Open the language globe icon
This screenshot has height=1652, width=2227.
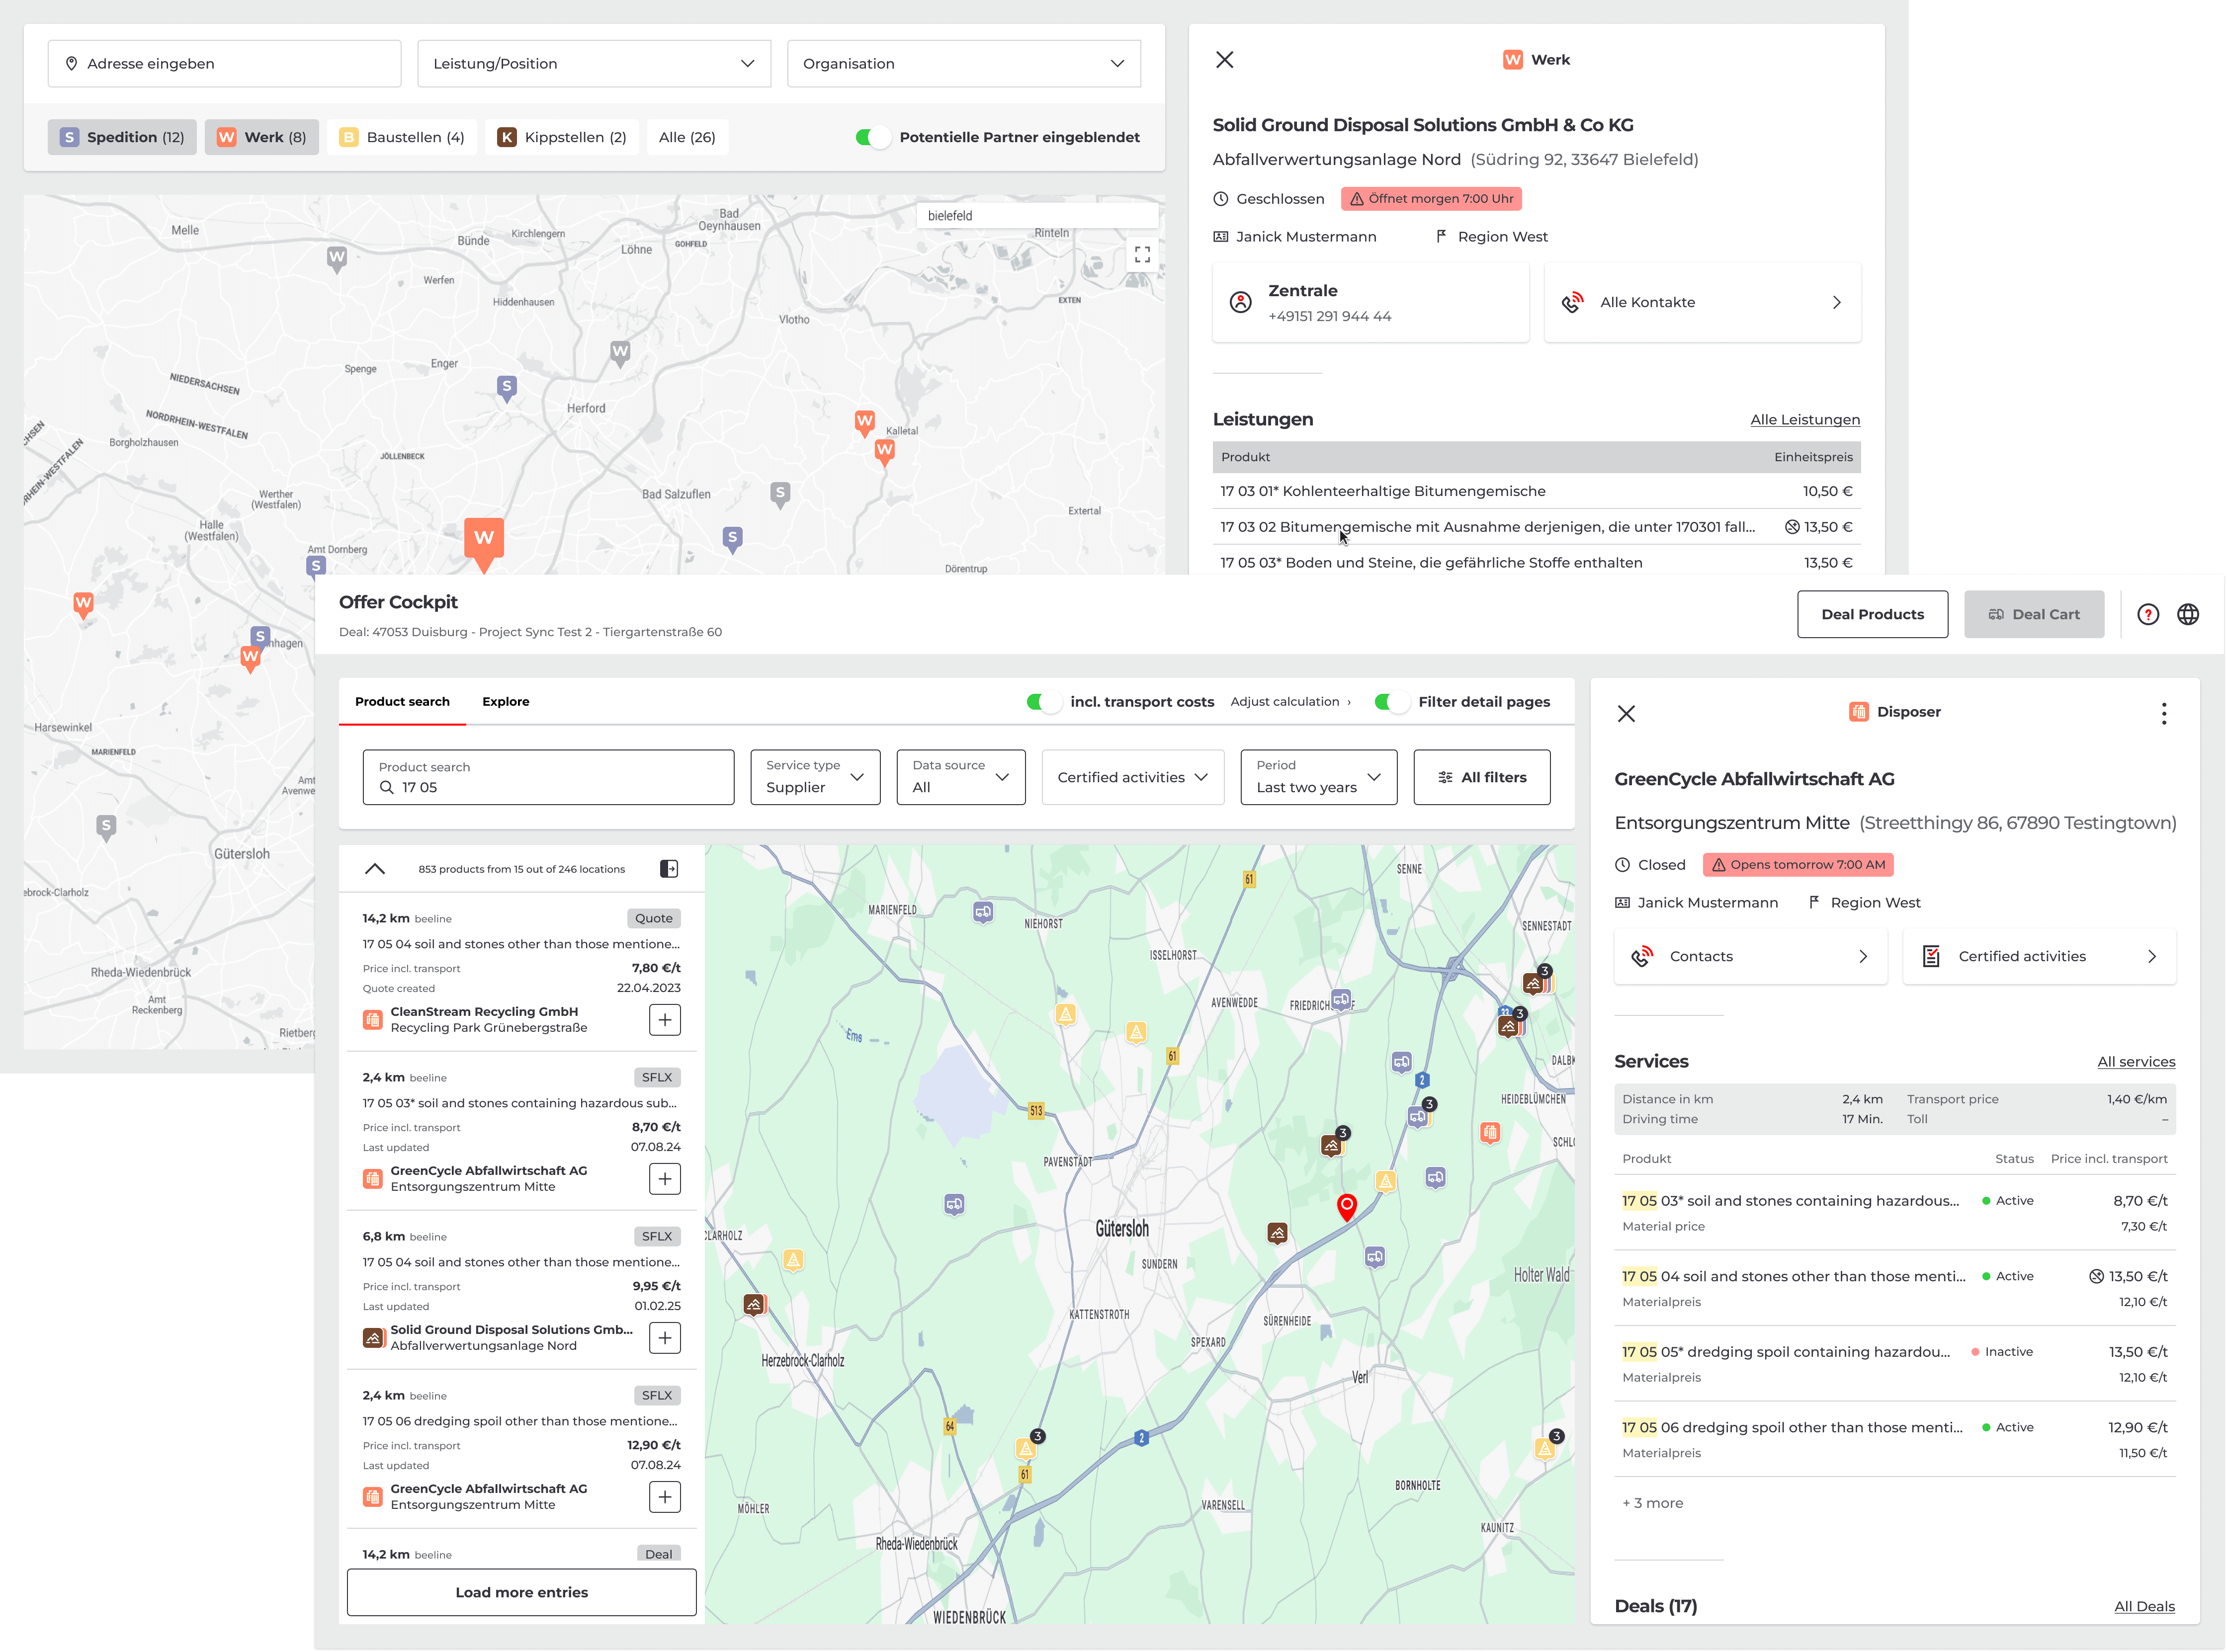(2188, 614)
